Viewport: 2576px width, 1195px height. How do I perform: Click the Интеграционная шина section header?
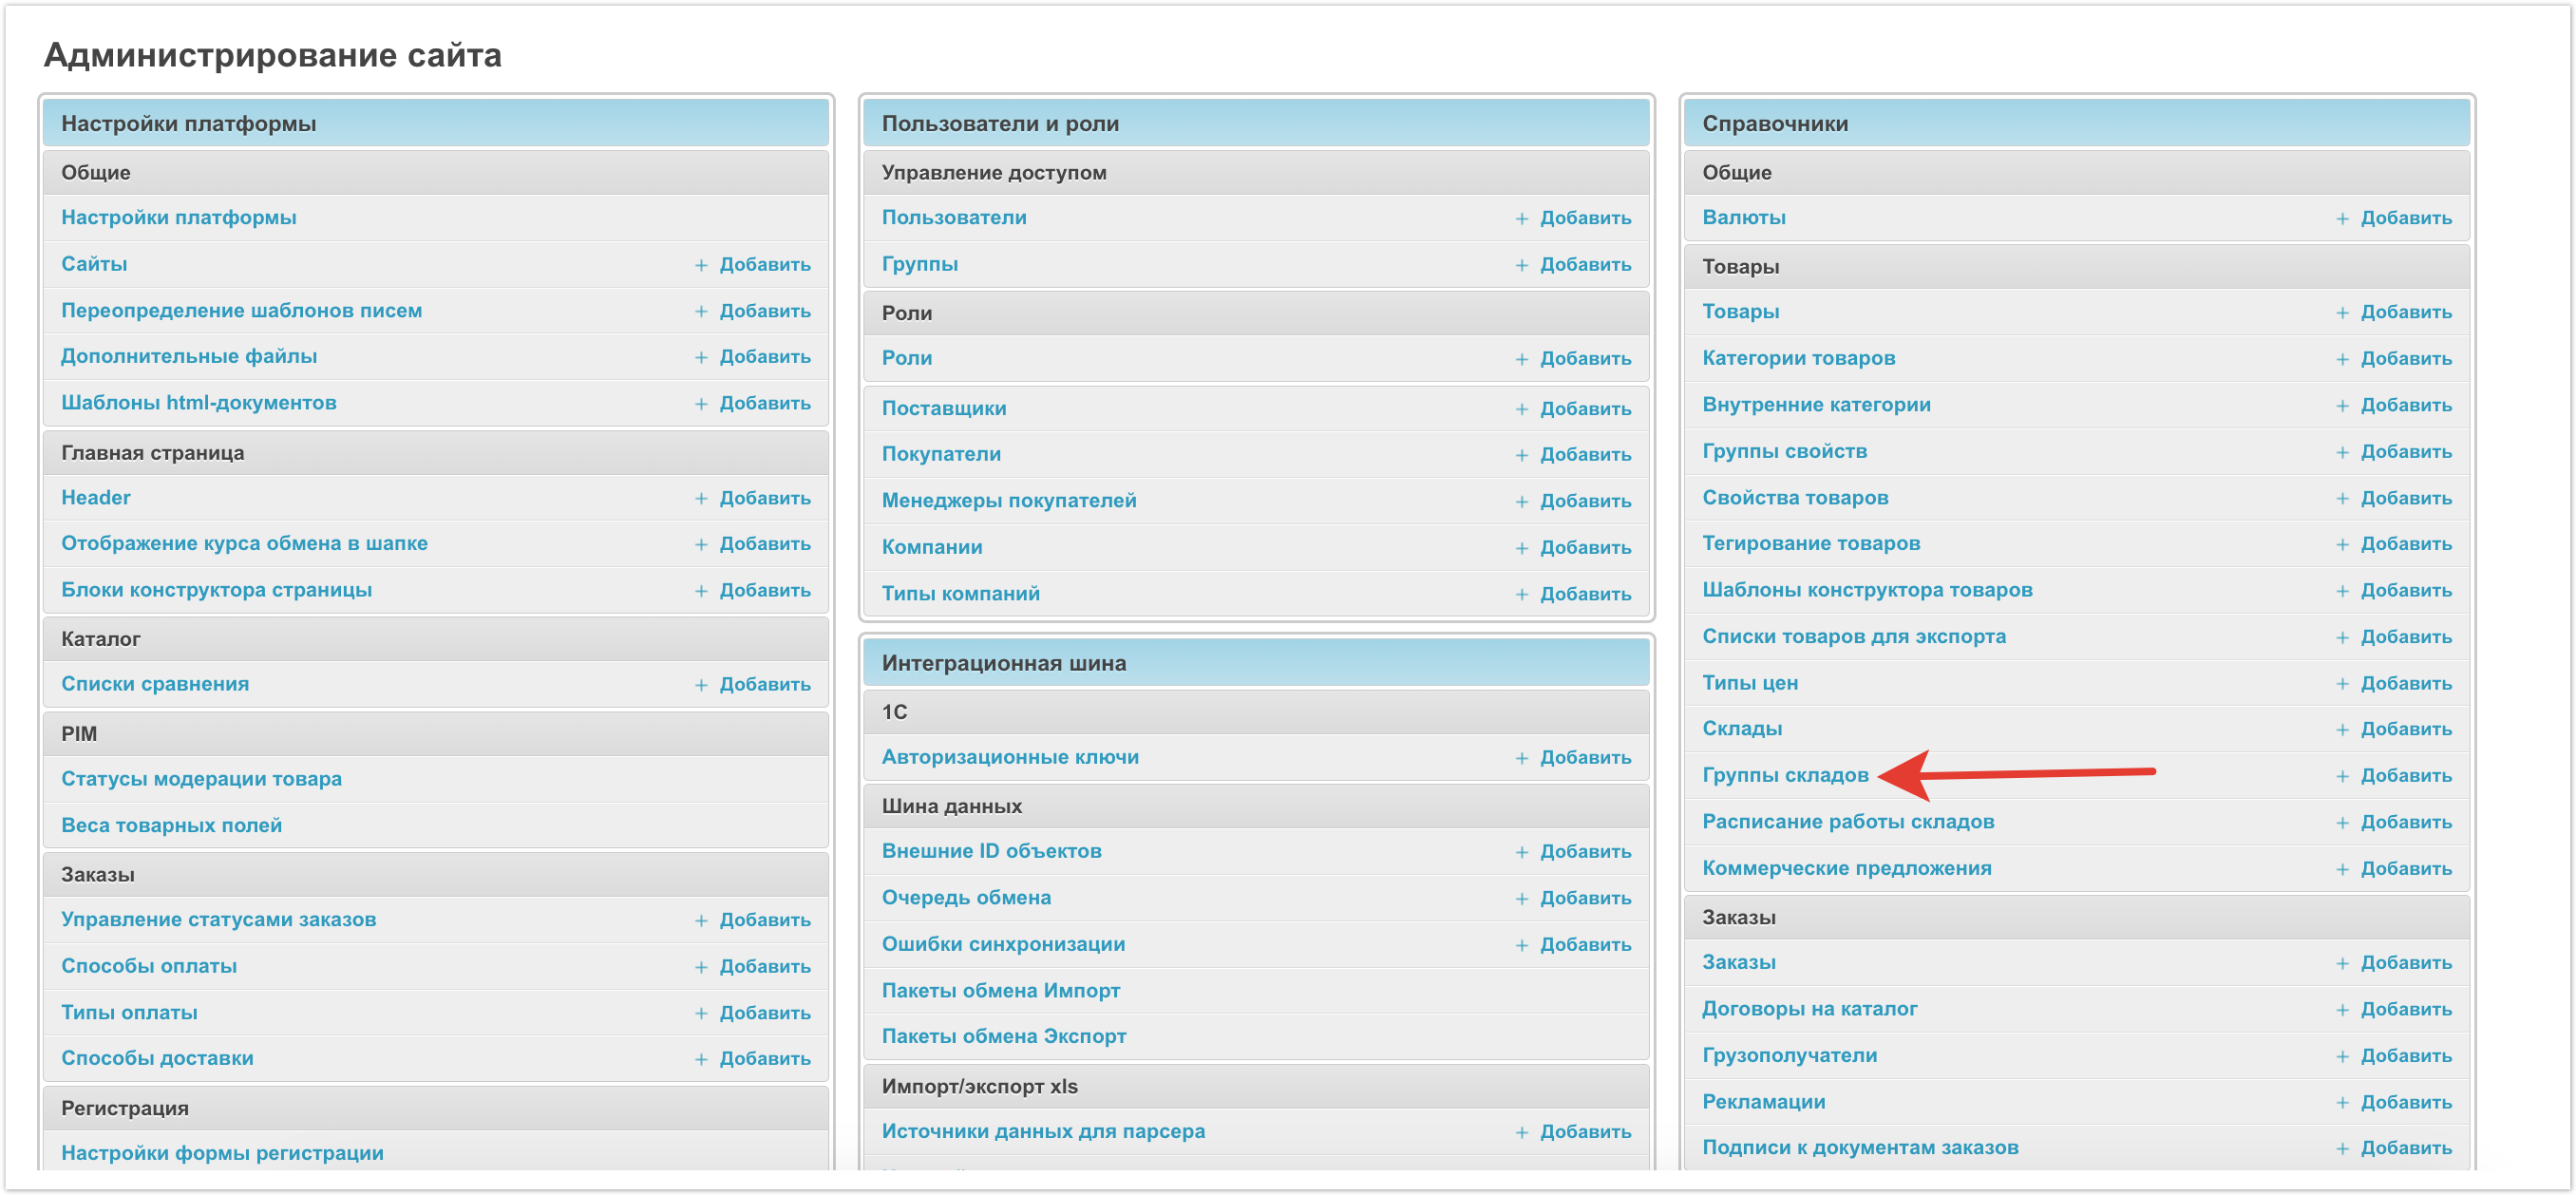pos(1003,663)
